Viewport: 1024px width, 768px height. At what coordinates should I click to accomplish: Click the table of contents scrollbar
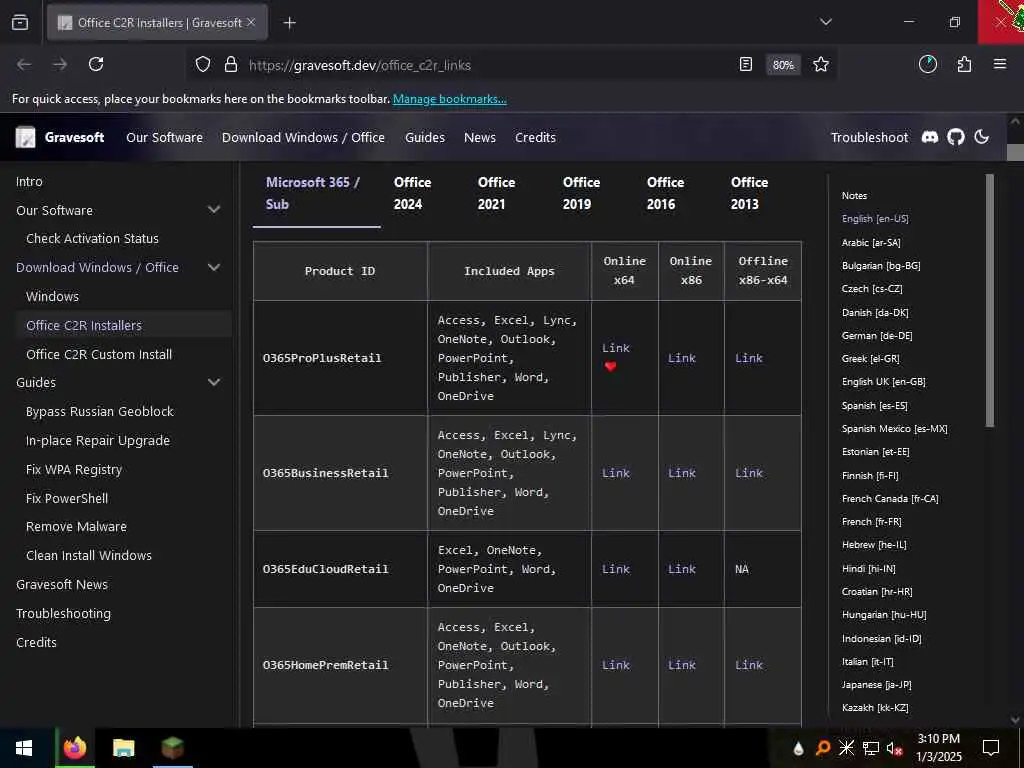[x=989, y=300]
